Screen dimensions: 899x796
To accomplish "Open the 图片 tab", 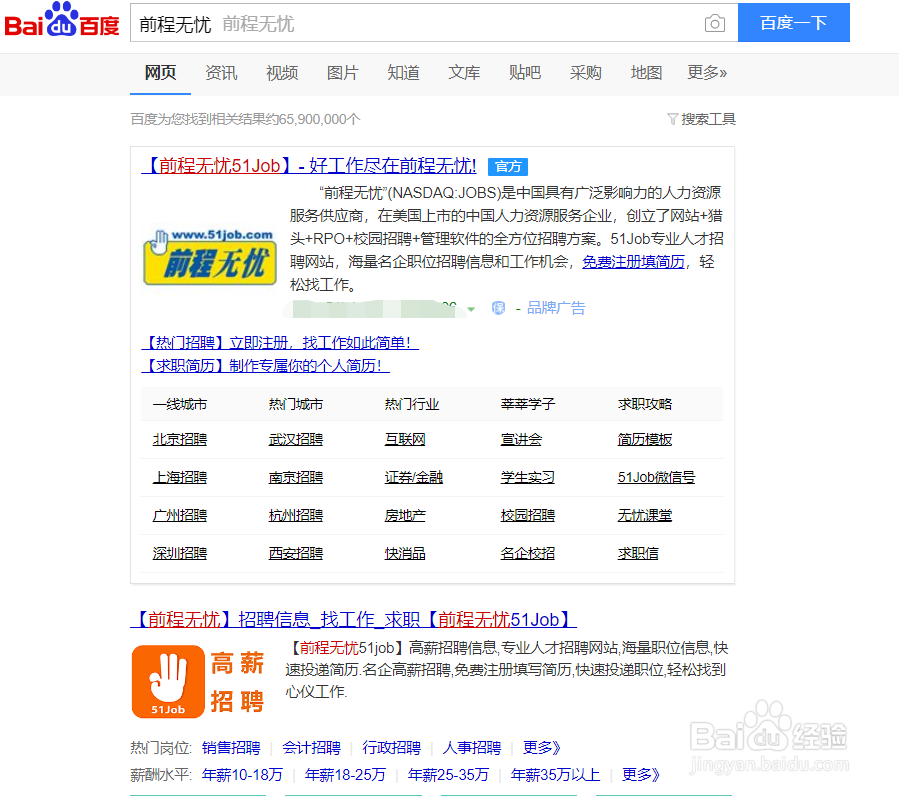I will 343,73.
